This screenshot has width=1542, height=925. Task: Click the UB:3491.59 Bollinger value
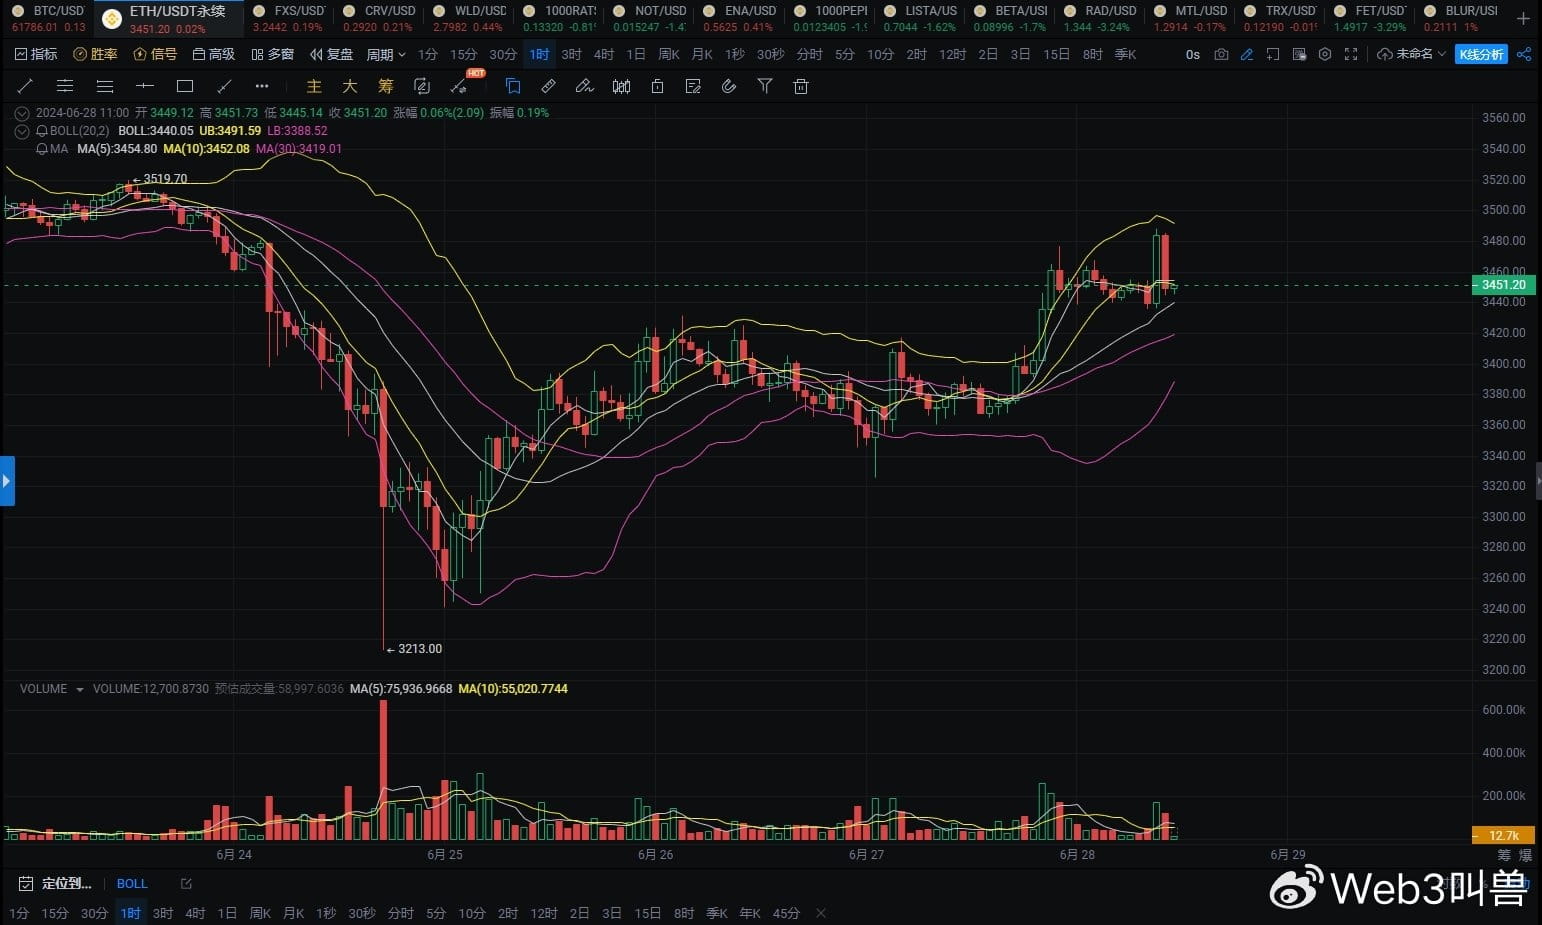(230, 131)
